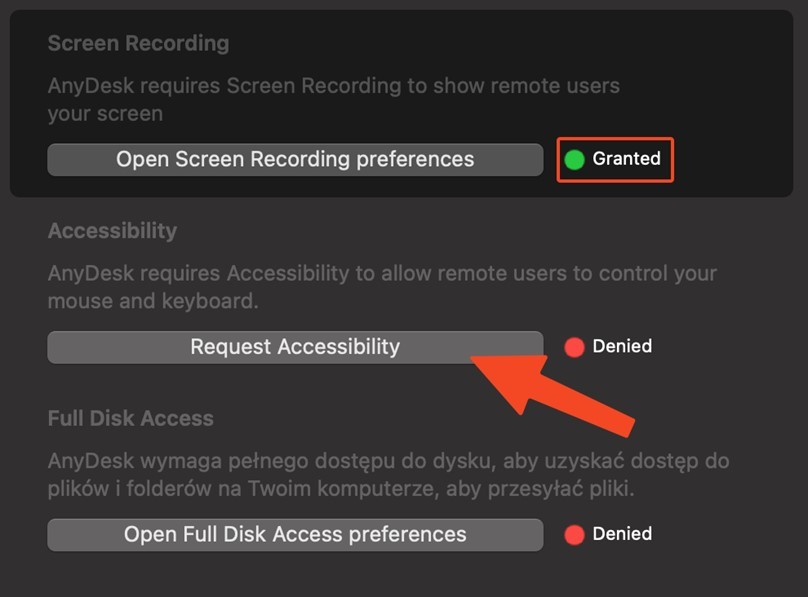This screenshot has height=597, width=808.
Task: Open Full Disk Access preferences
Action: pos(295,534)
